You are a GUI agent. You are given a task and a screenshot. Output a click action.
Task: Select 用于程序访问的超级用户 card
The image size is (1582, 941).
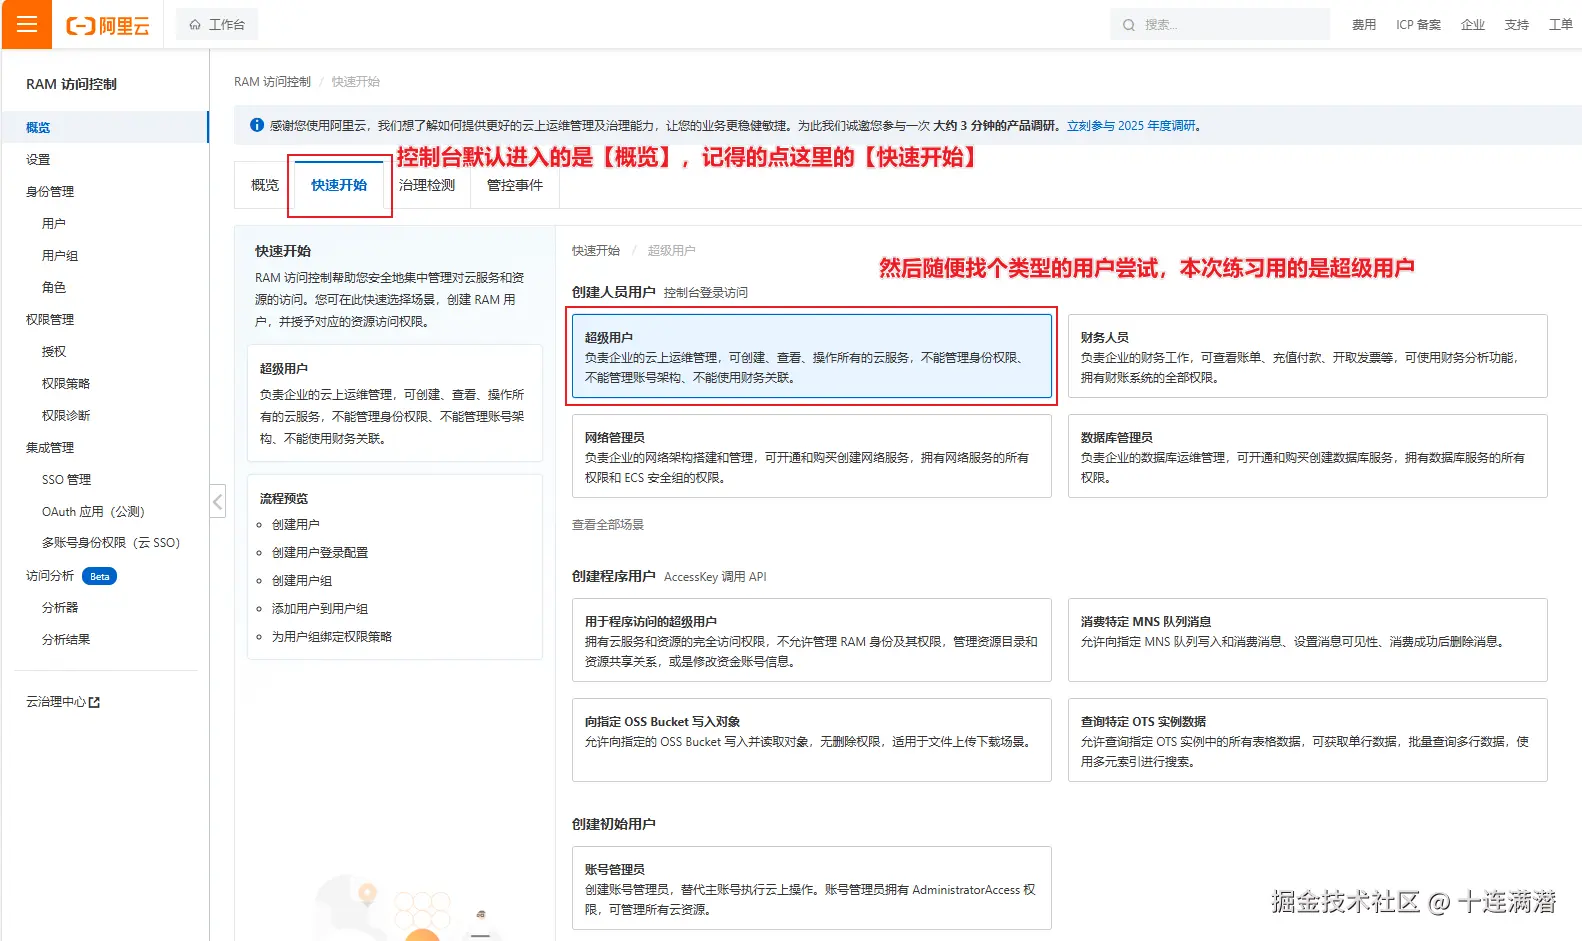(x=812, y=640)
